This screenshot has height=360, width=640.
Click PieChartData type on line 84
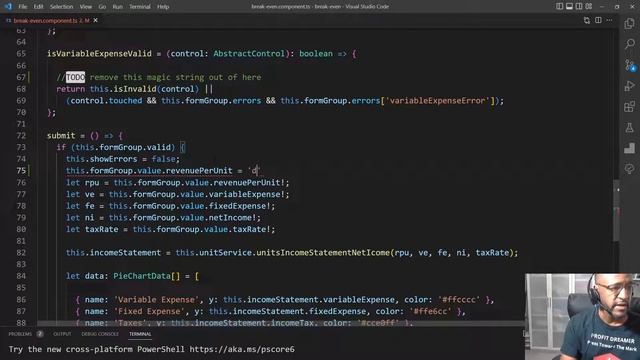[x=142, y=276]
